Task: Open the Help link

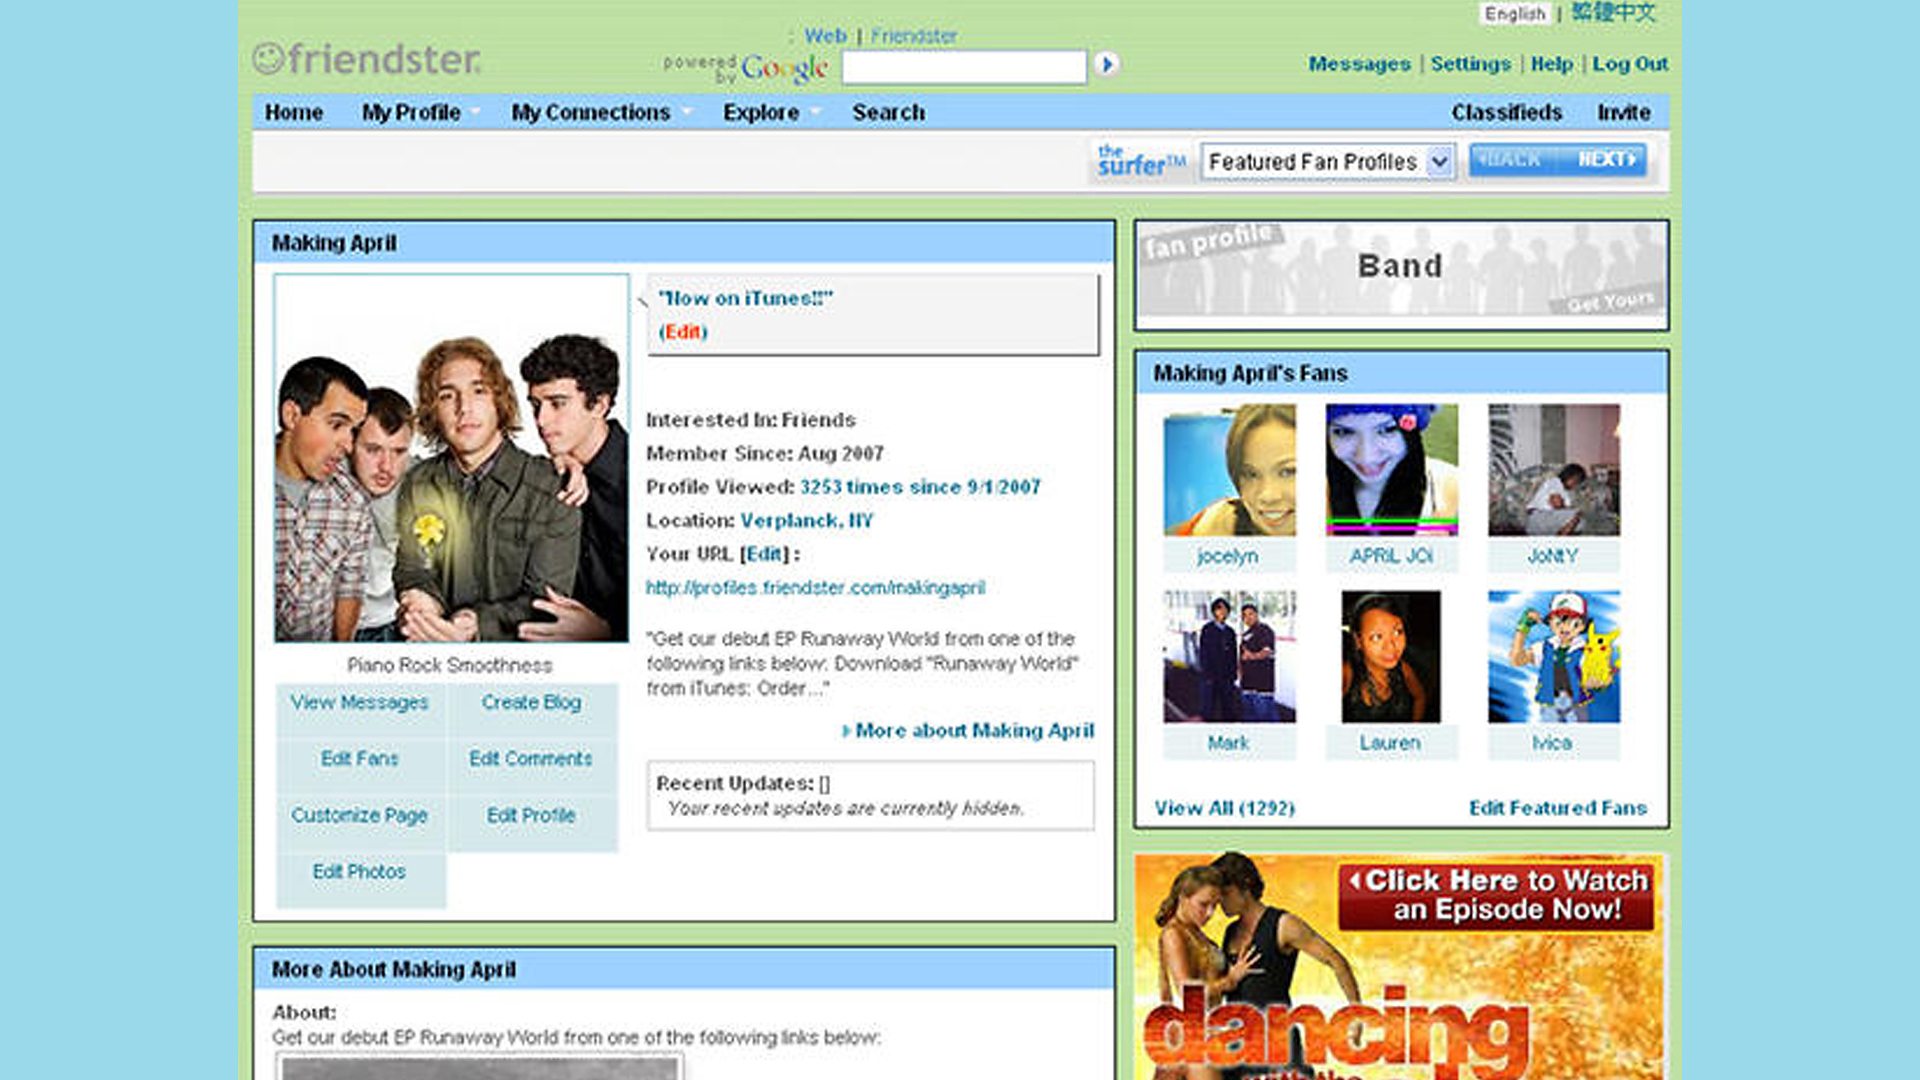Action: [1551, 64]
